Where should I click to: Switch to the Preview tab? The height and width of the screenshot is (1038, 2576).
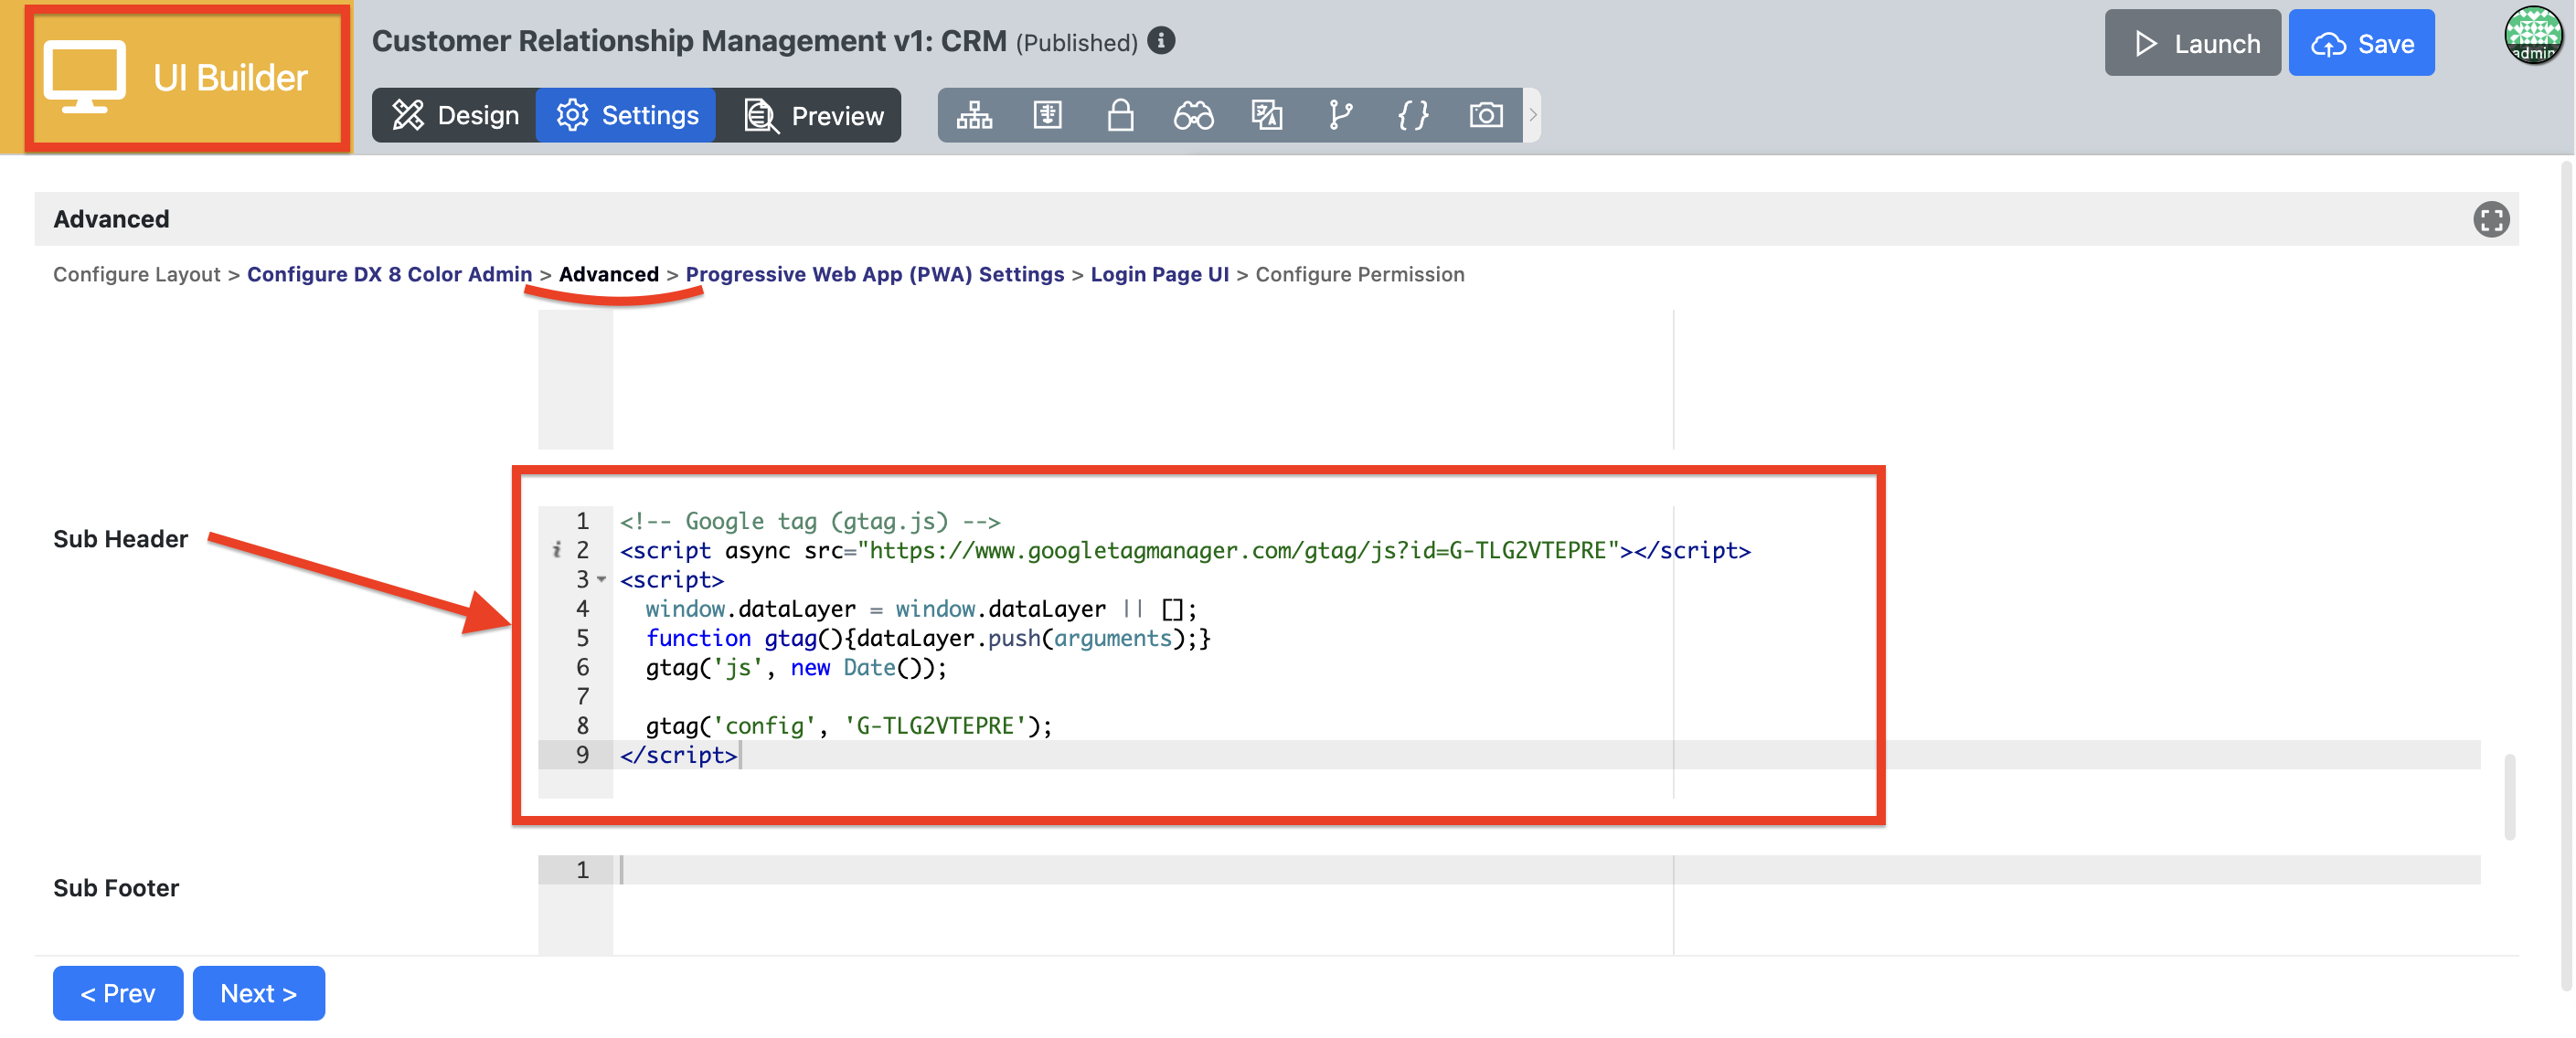(x=814, y=116)
